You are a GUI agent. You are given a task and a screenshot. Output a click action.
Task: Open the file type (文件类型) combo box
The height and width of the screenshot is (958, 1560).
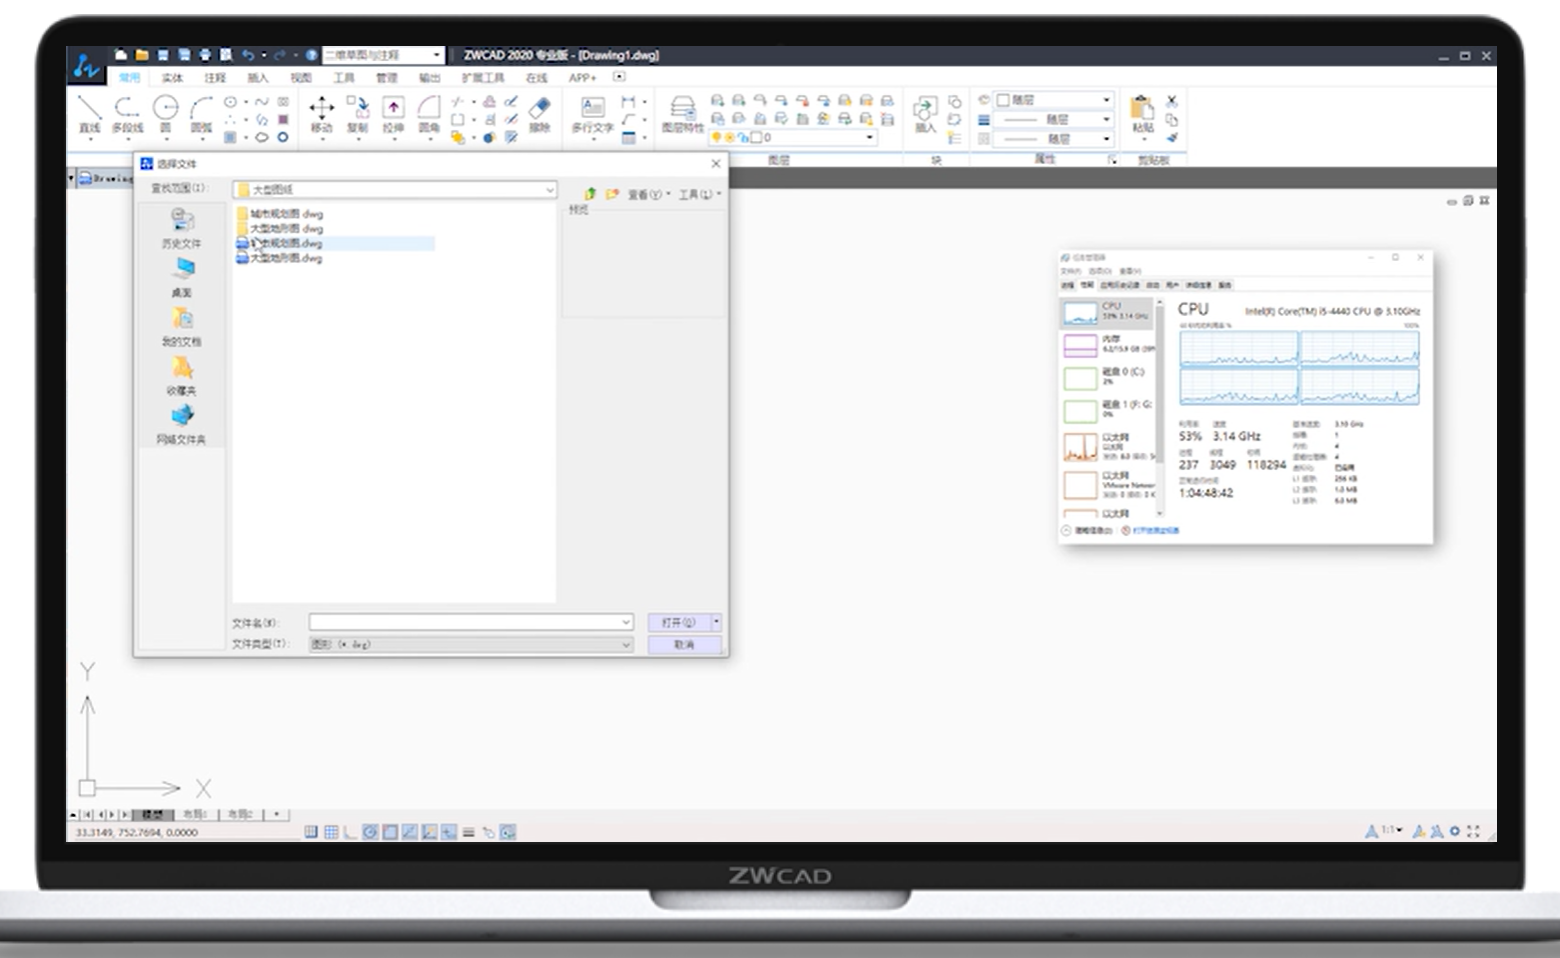470,645
